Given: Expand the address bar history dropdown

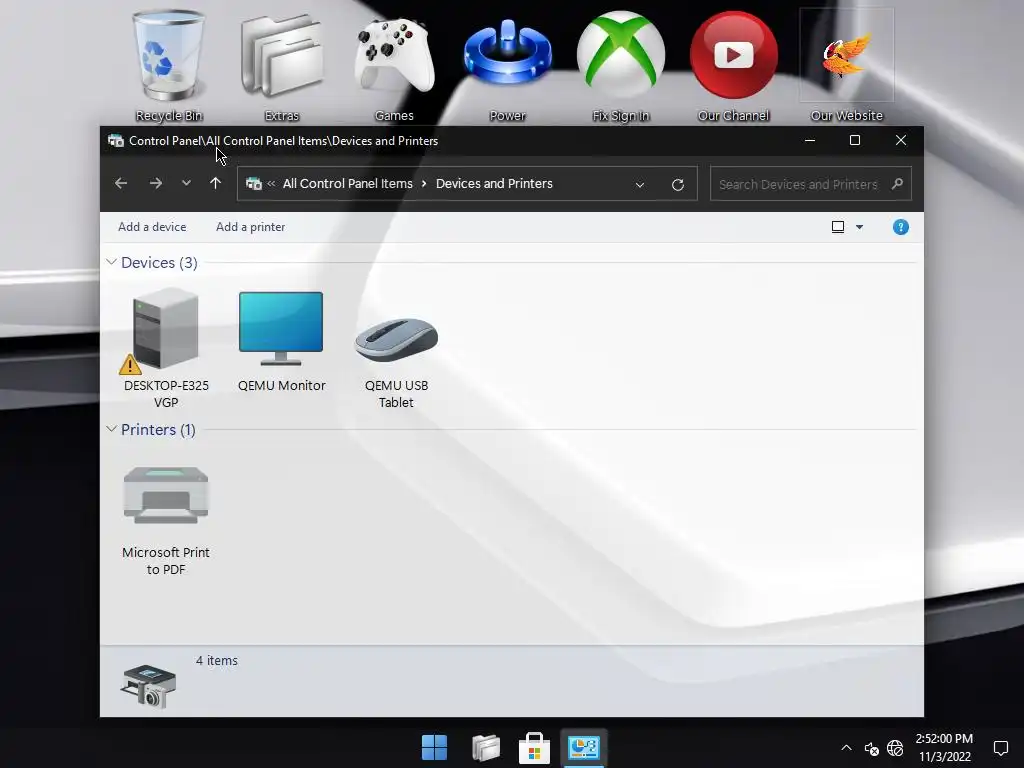Looking at the screenshot, I should point(640,185).
